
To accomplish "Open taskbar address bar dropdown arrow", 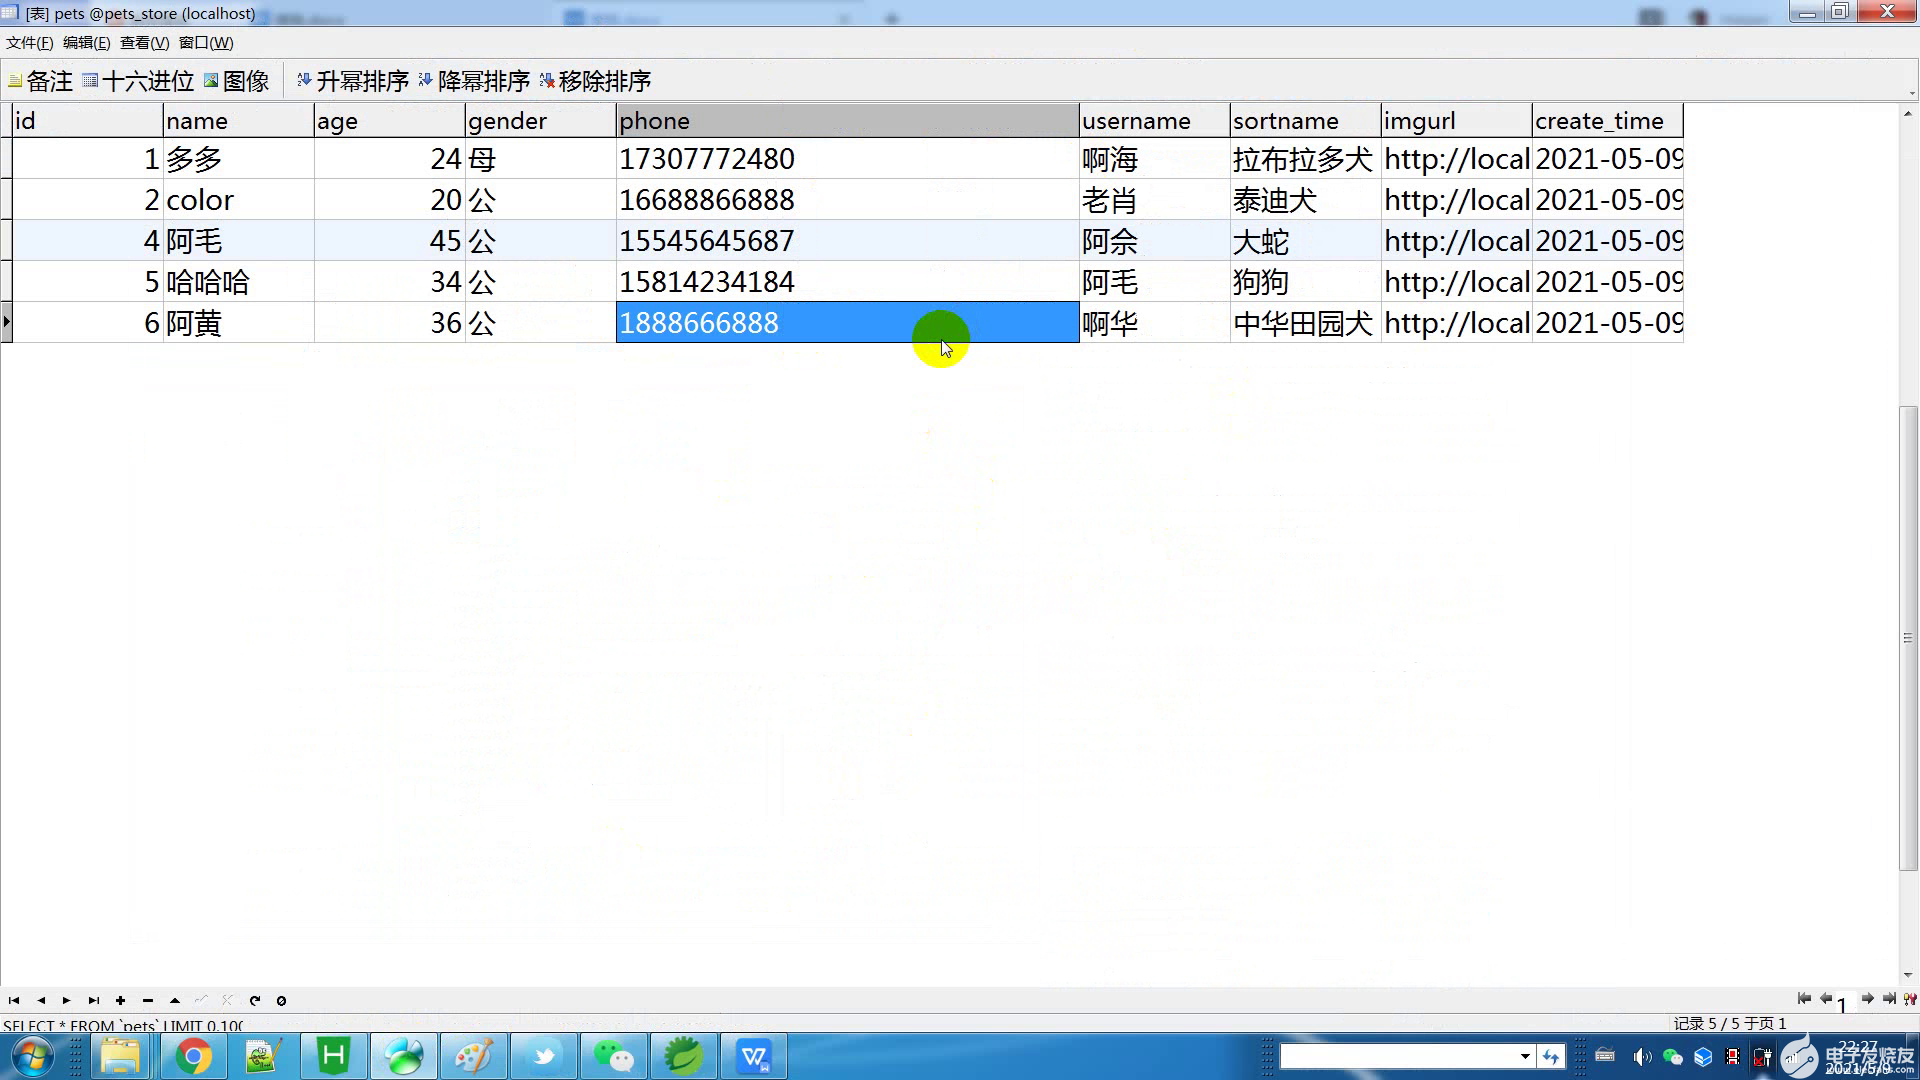I will pos(1525,1056).
